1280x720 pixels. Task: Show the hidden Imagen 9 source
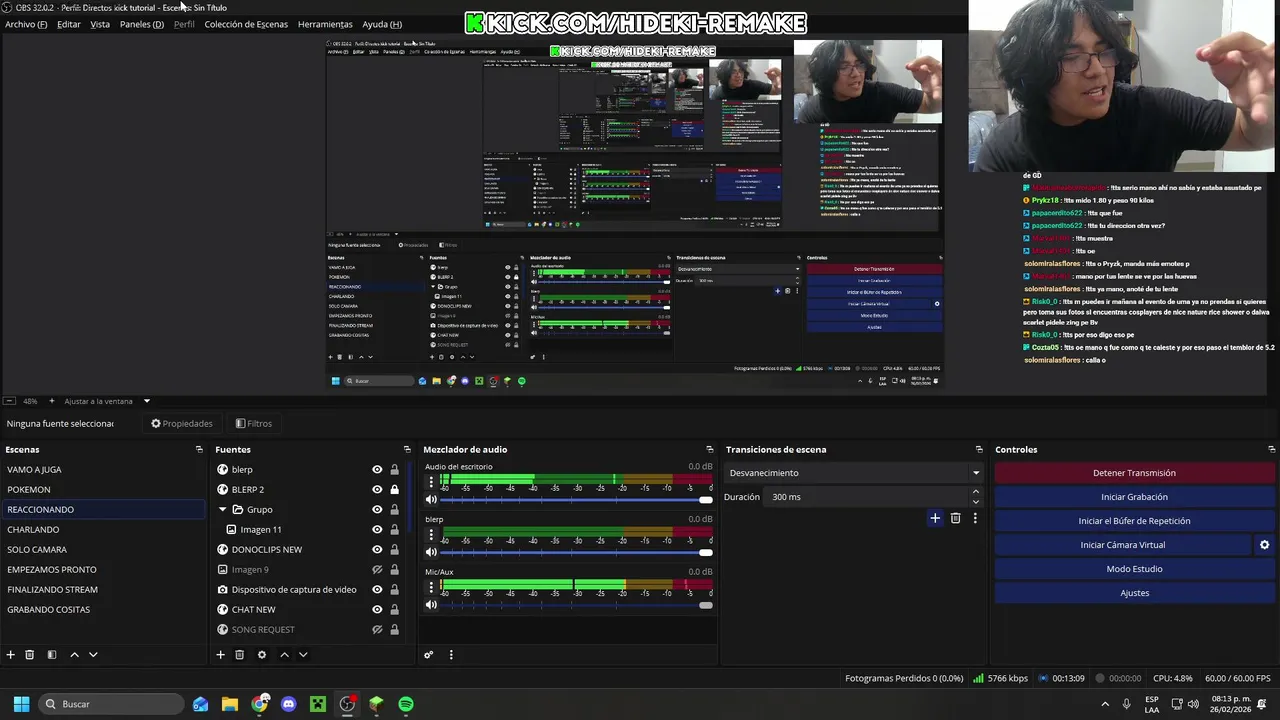coord(377,570)
